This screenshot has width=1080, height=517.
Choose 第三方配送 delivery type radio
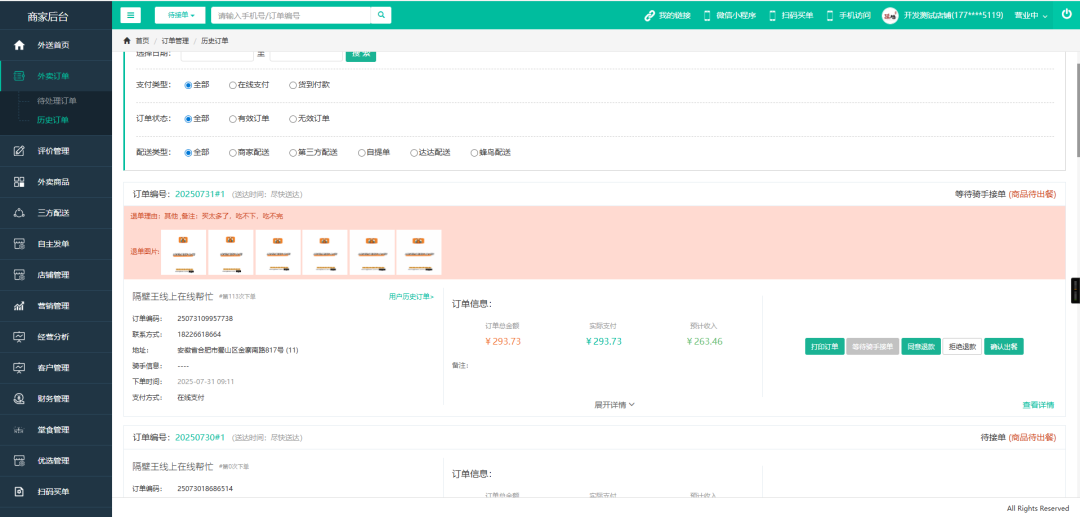pos(292,152)
